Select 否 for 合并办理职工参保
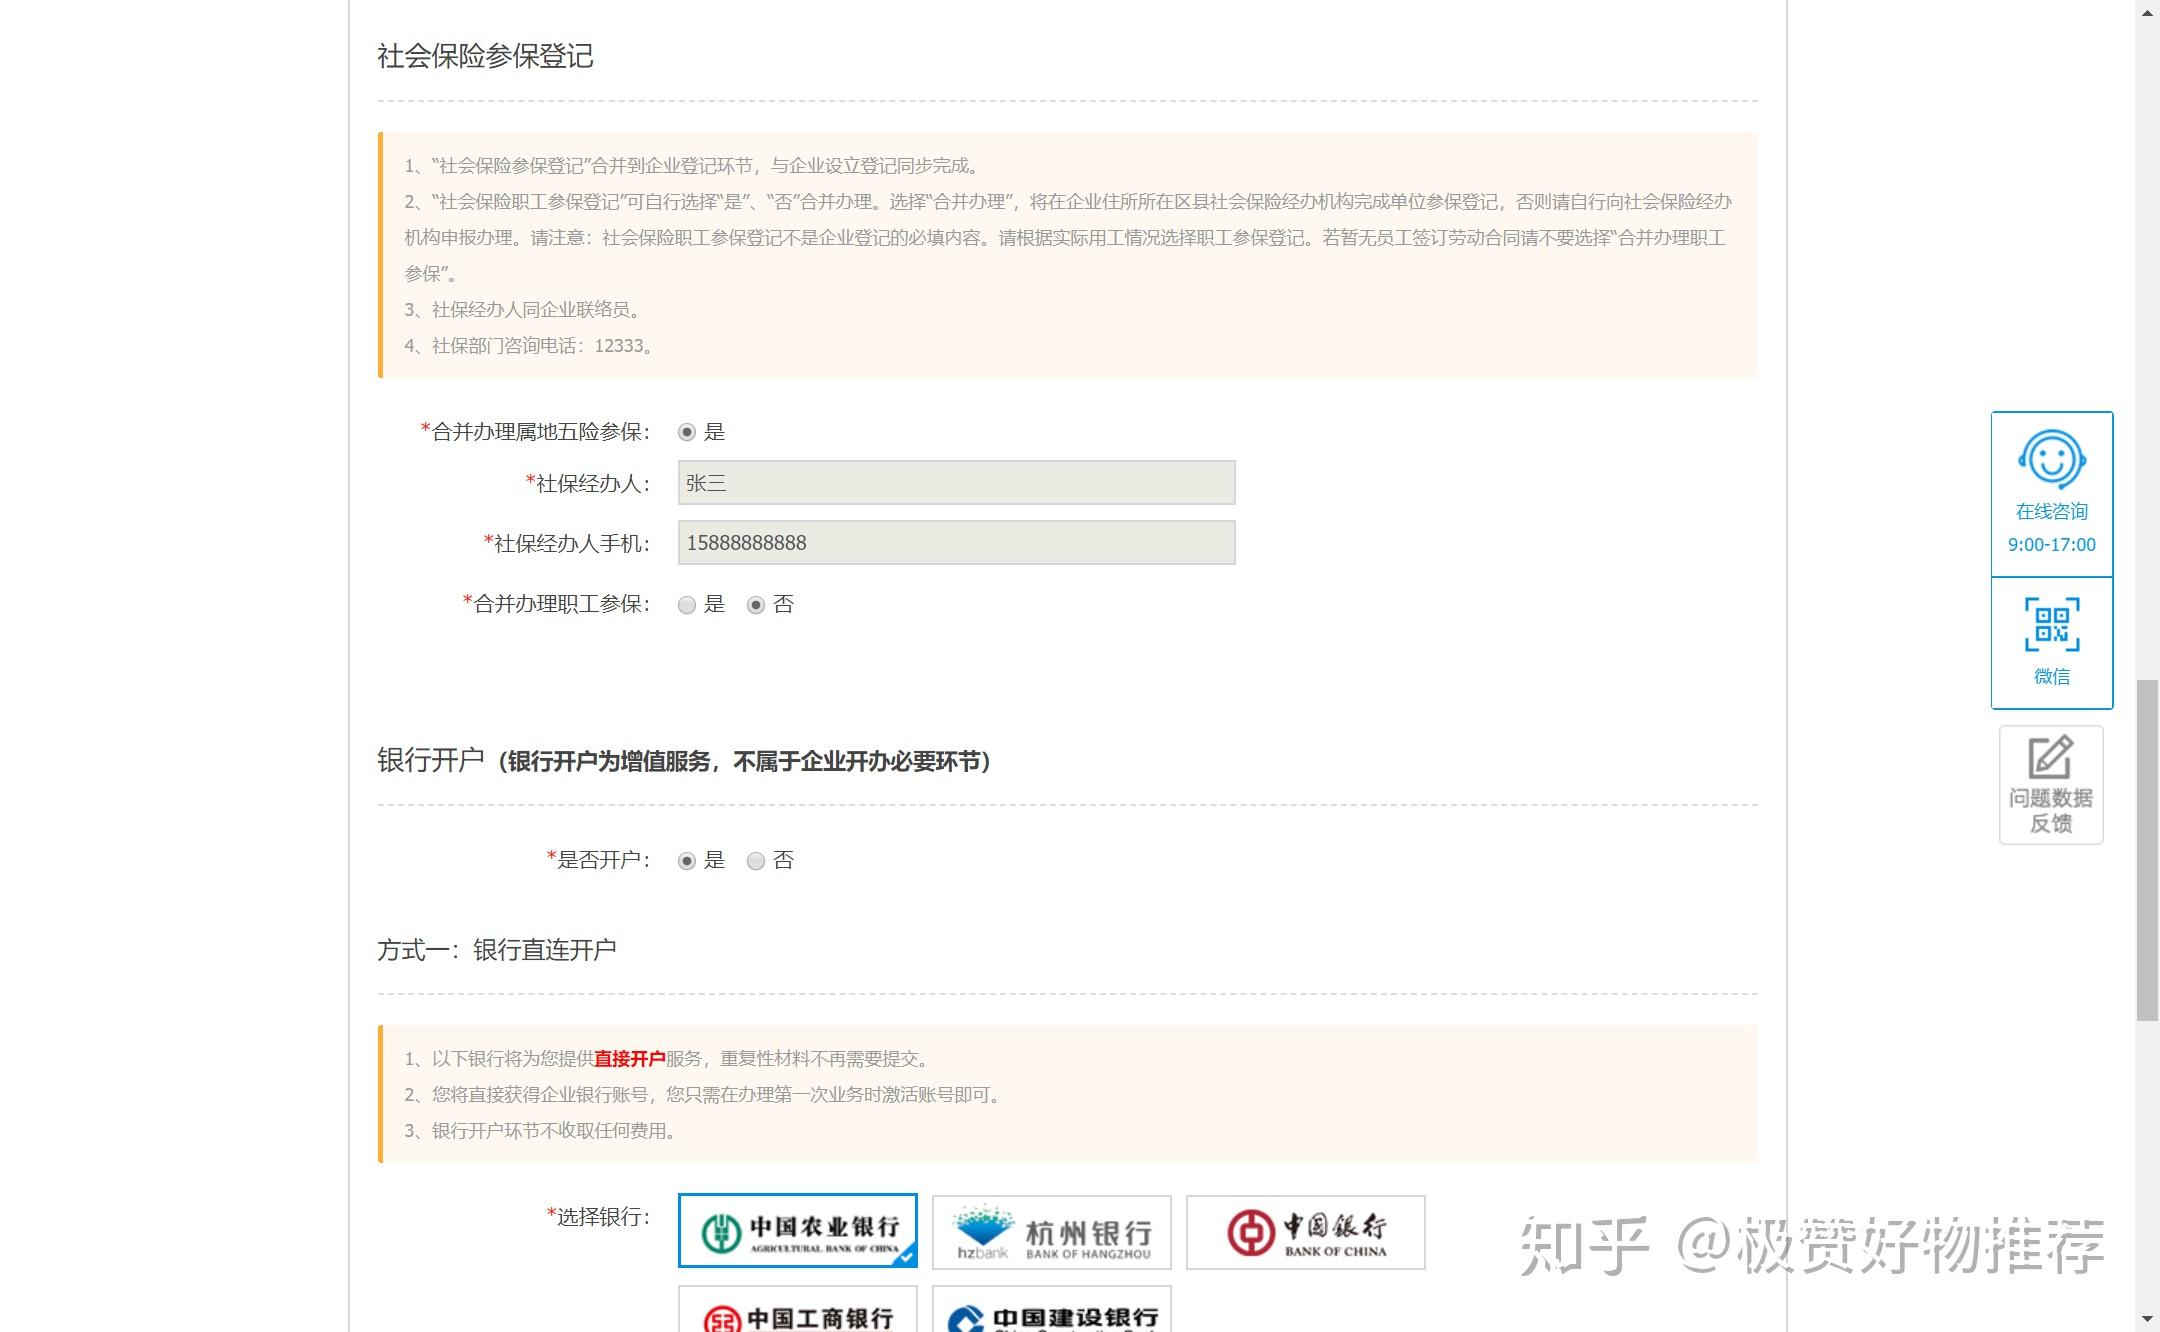The height and width of the screenshot is (1332, 2160). (x=756, y=604)
